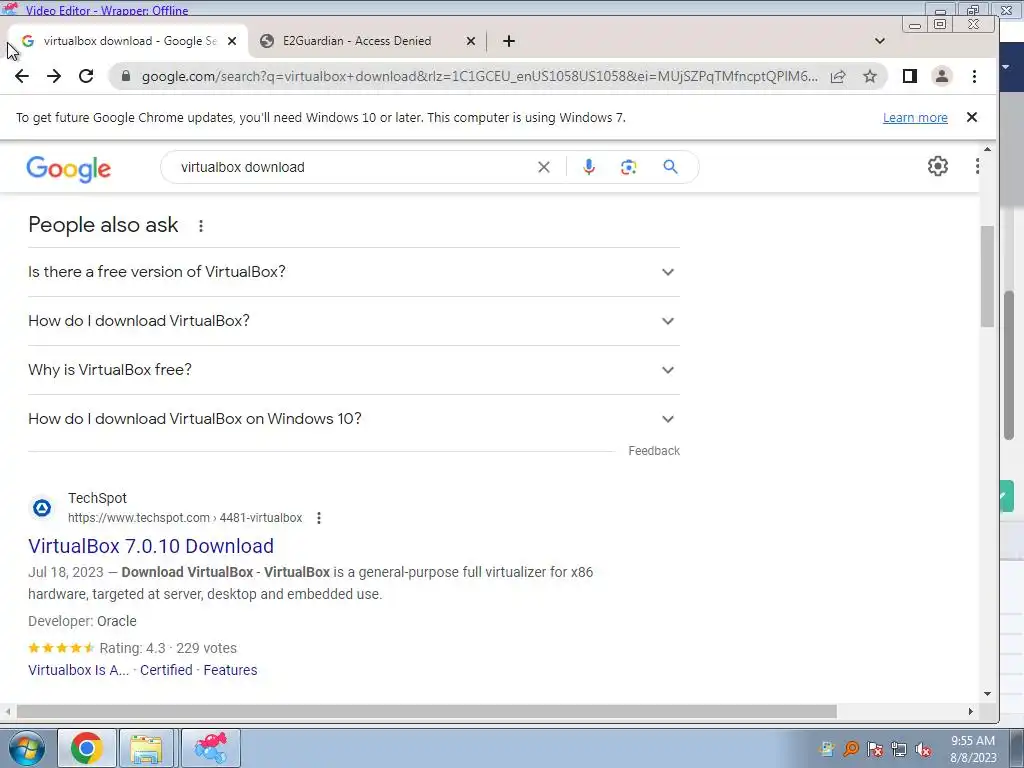The width and height of the screenshot is (1024, 768).
Task: Expand "How do I download VirtualBox?" question
Action: click(353, 321)
